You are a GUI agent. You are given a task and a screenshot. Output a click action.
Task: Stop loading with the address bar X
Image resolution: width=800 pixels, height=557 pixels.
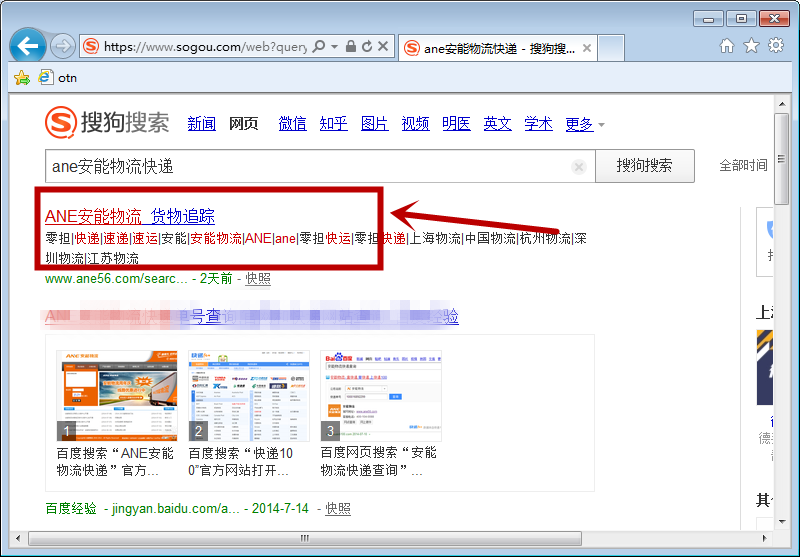tap(383, 46)
